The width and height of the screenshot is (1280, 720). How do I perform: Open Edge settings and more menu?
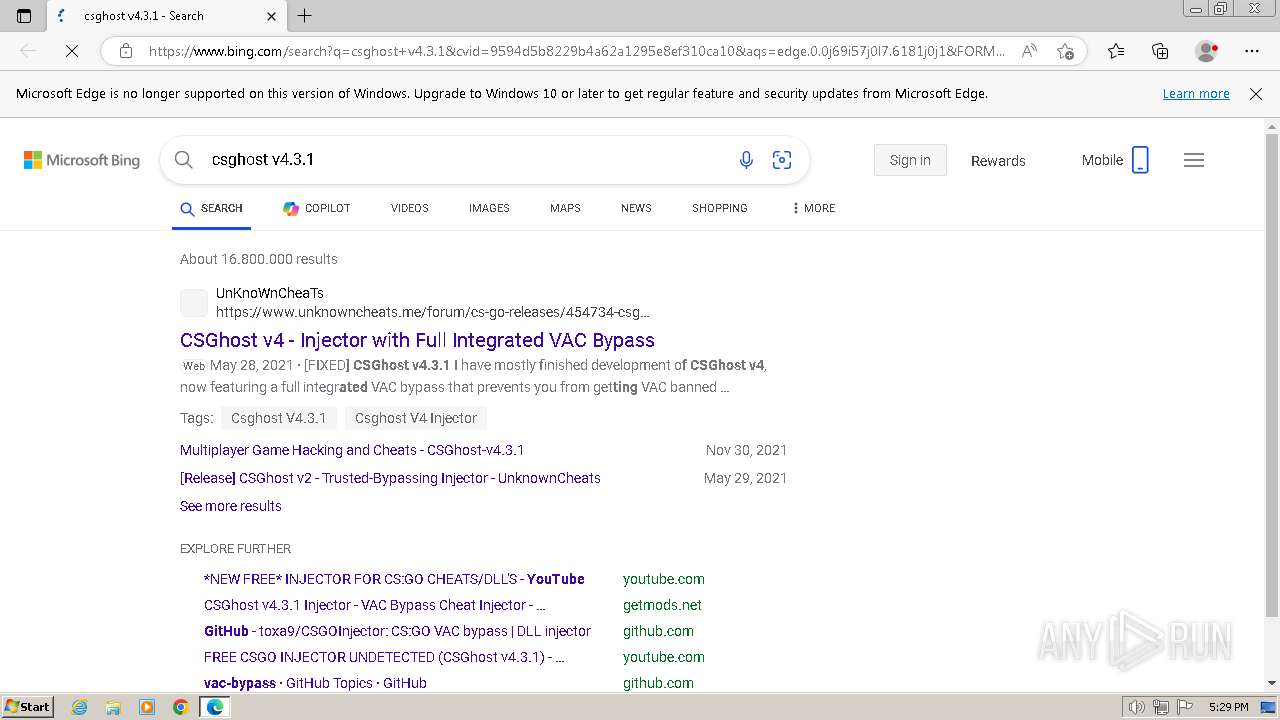click(1252, 51)
